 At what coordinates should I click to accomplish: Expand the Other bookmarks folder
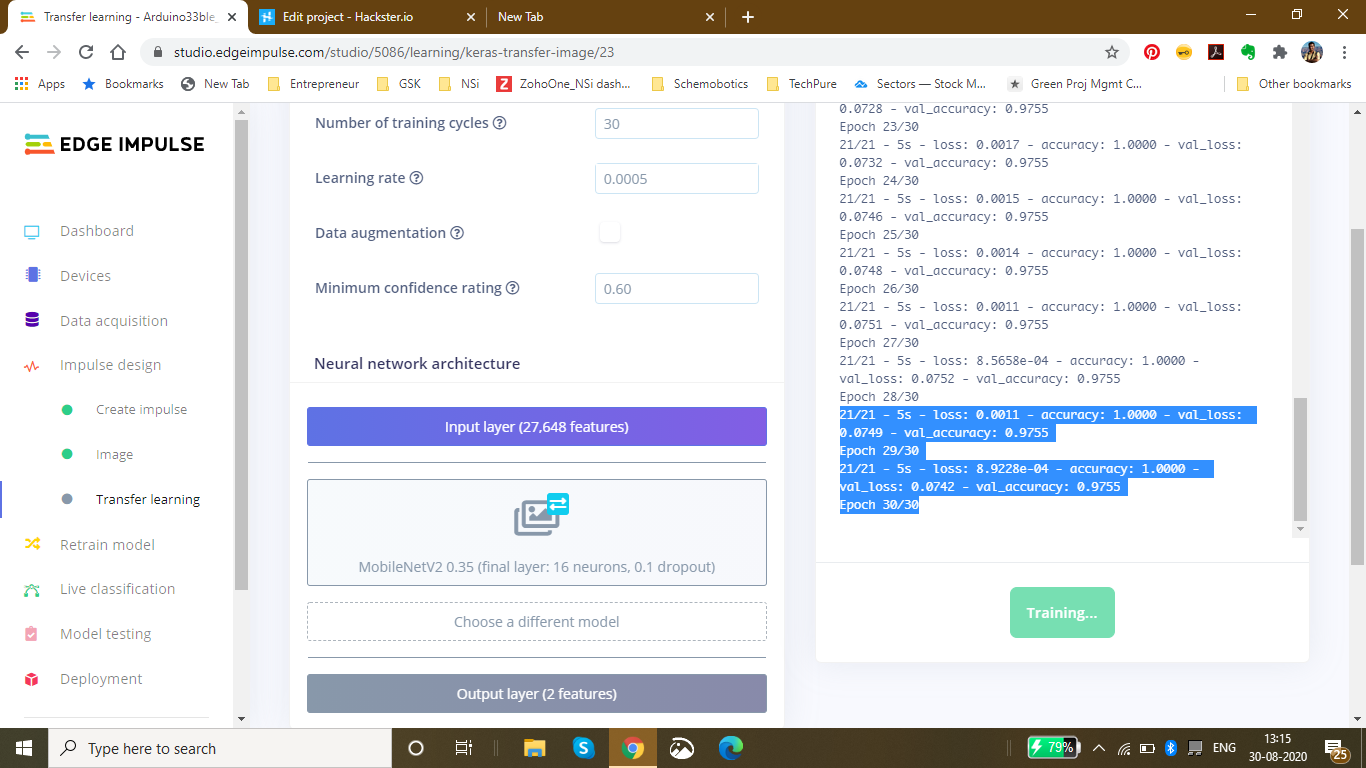tap(1294, 84)
